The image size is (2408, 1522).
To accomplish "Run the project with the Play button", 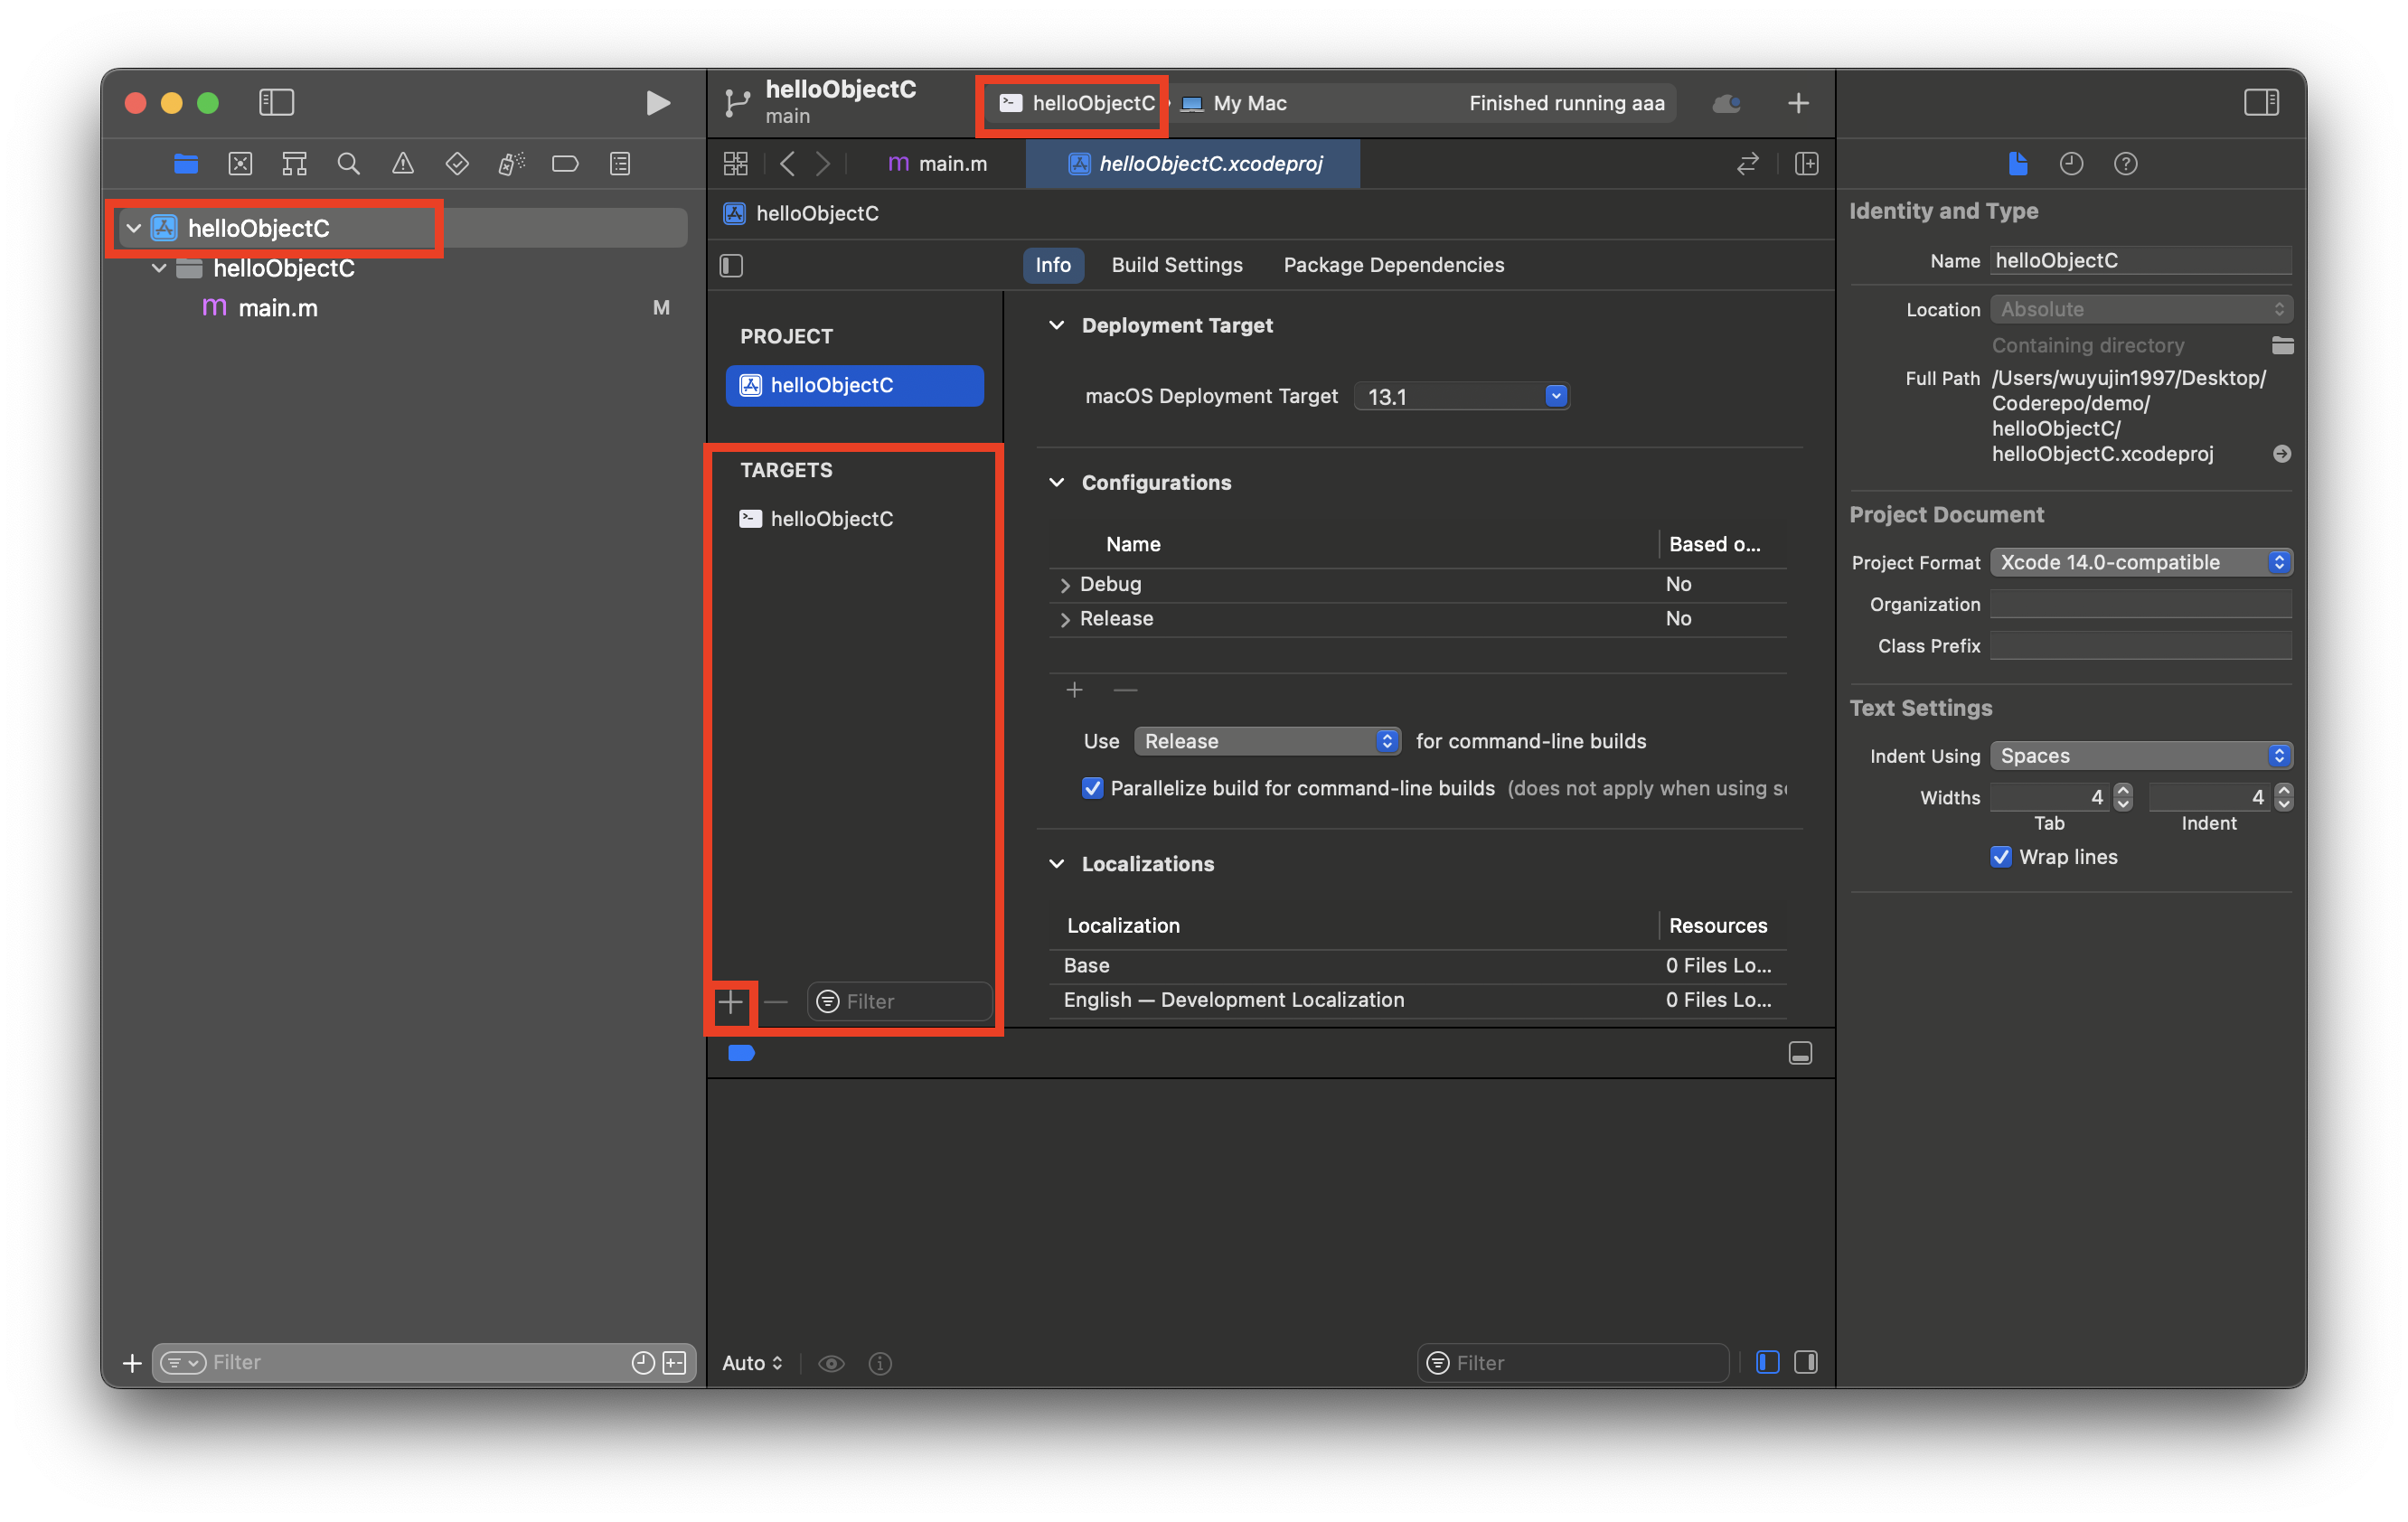I will coord(657,103).
